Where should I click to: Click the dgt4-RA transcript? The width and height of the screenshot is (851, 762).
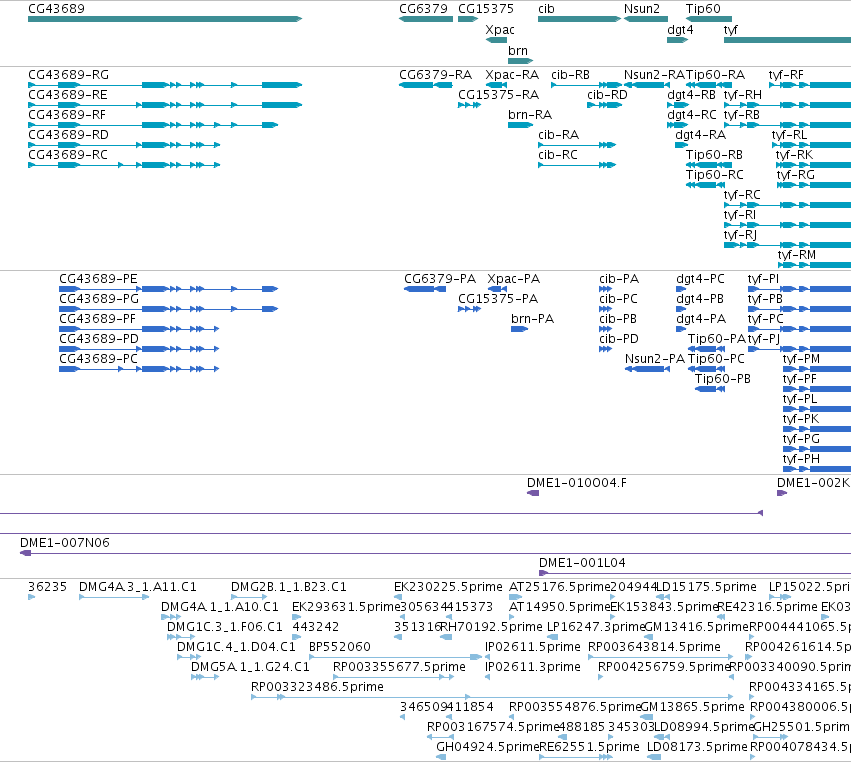[x=682, y=145]
